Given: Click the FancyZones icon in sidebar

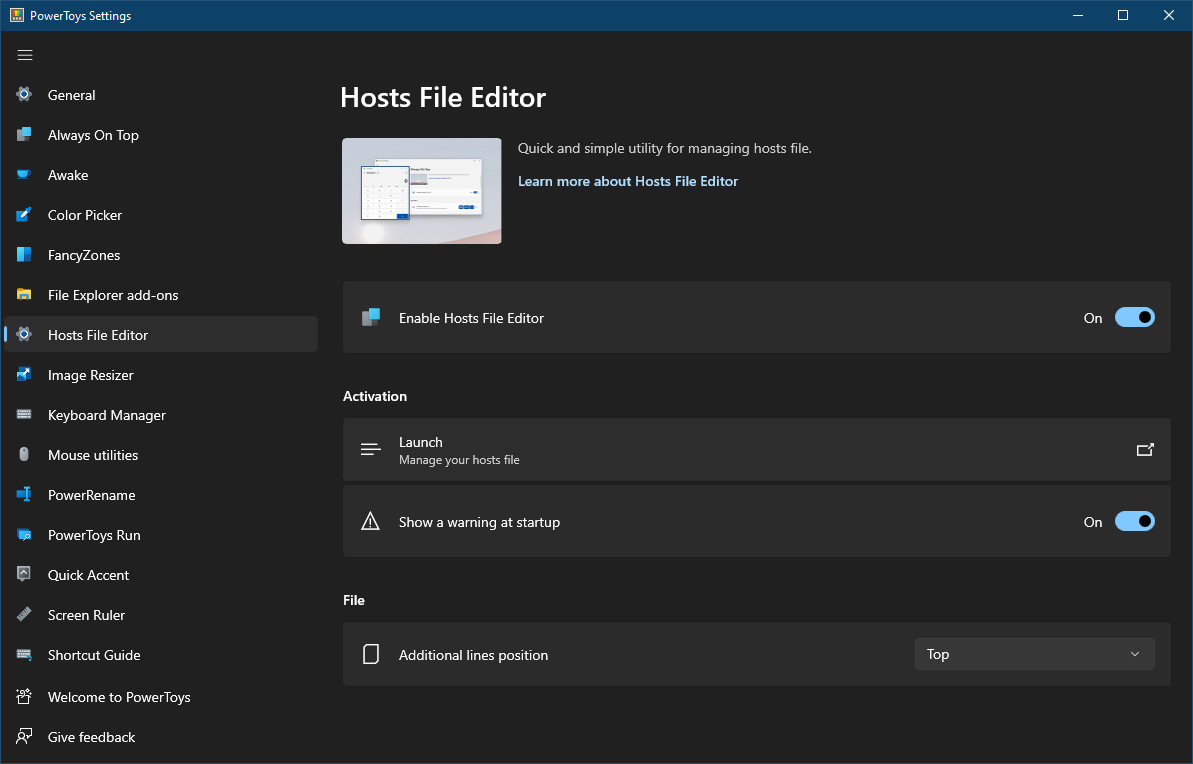Looking at the screenshot, I should click(25, 255).
